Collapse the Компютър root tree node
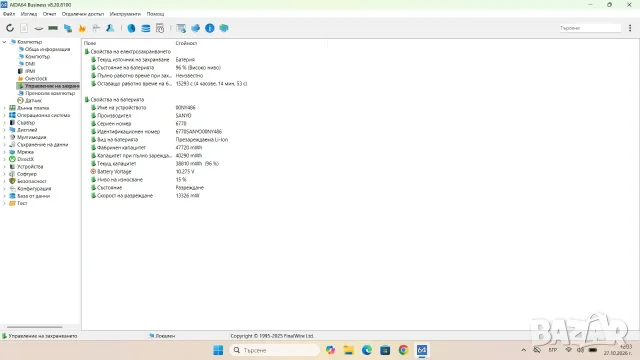Image resolution: width=640 pixels, height=360 pixels. (4, 42)
